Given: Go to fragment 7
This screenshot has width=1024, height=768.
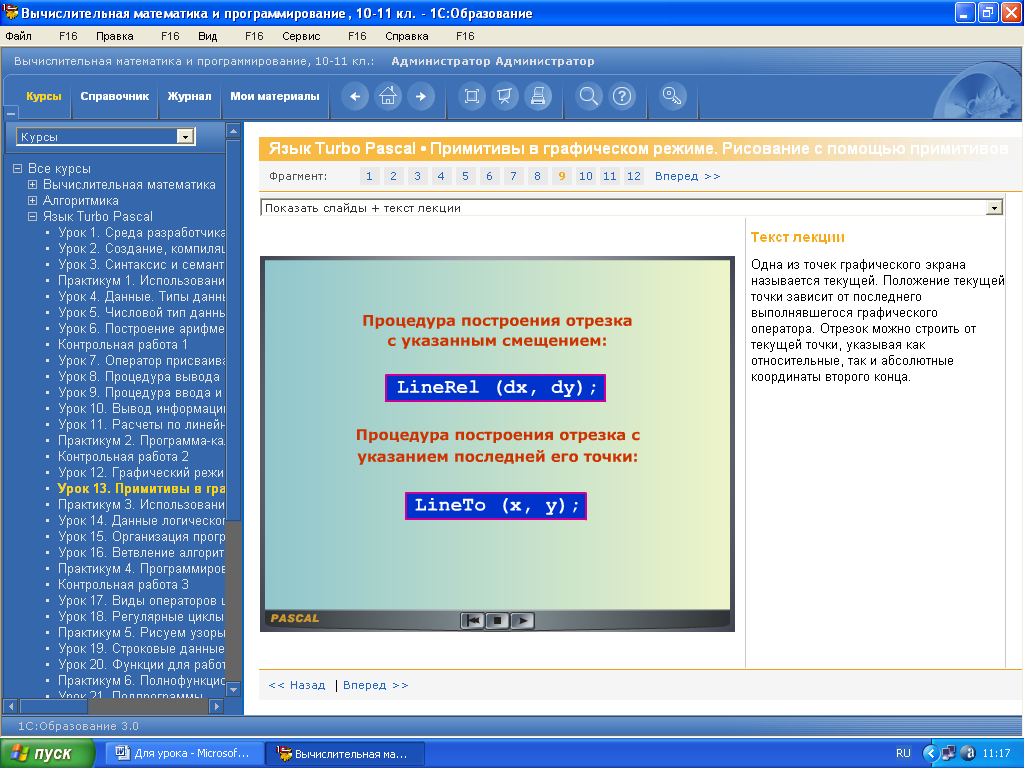Looking at the screenshot, I should (x=513, y=176).
